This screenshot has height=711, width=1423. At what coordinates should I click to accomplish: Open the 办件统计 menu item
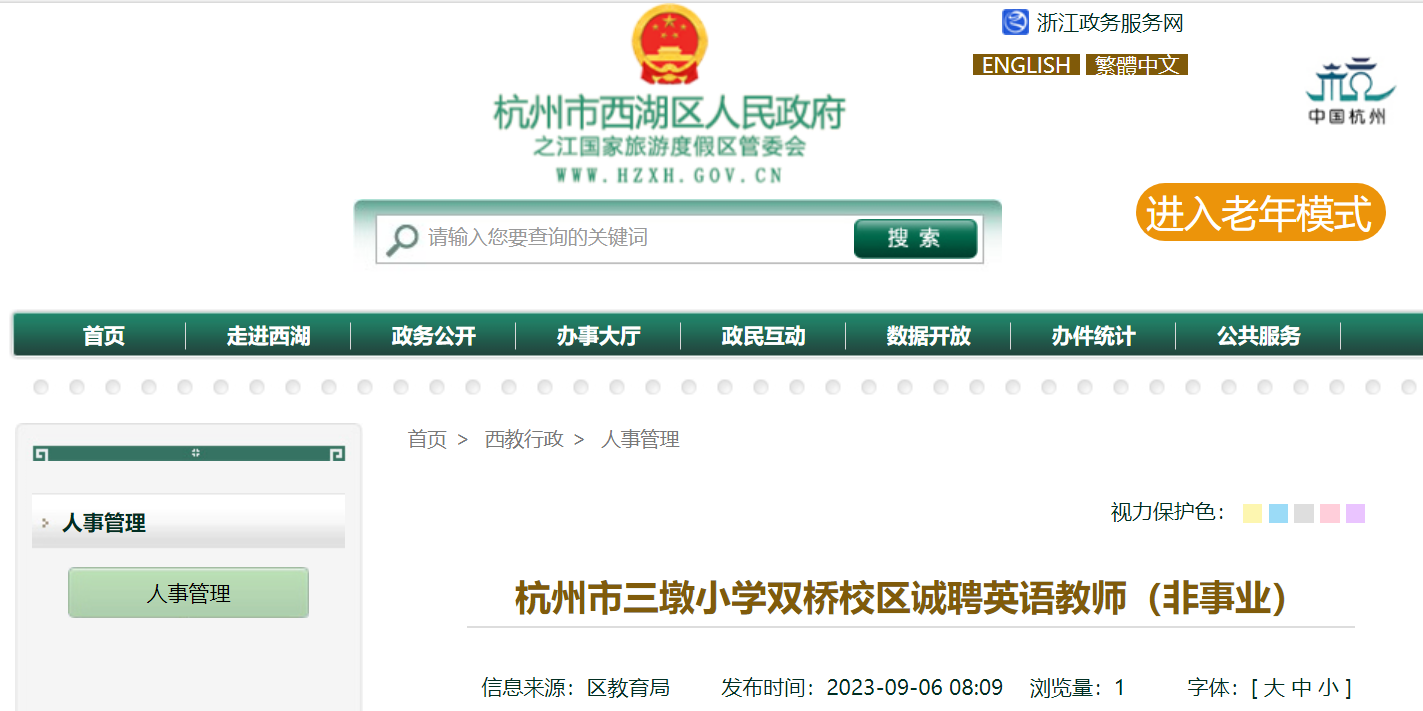[1093, 336]
